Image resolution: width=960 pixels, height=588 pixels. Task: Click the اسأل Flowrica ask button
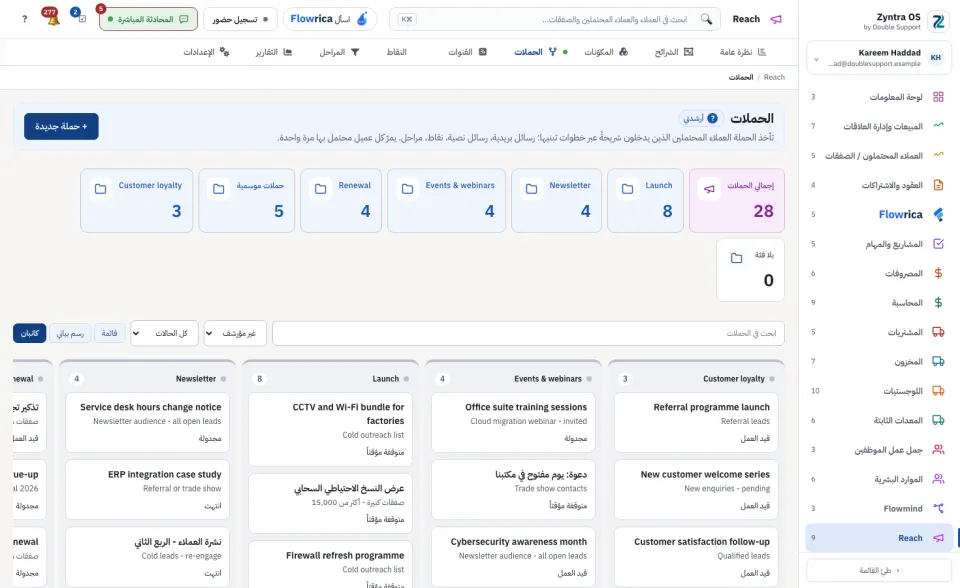click(329, 19)
